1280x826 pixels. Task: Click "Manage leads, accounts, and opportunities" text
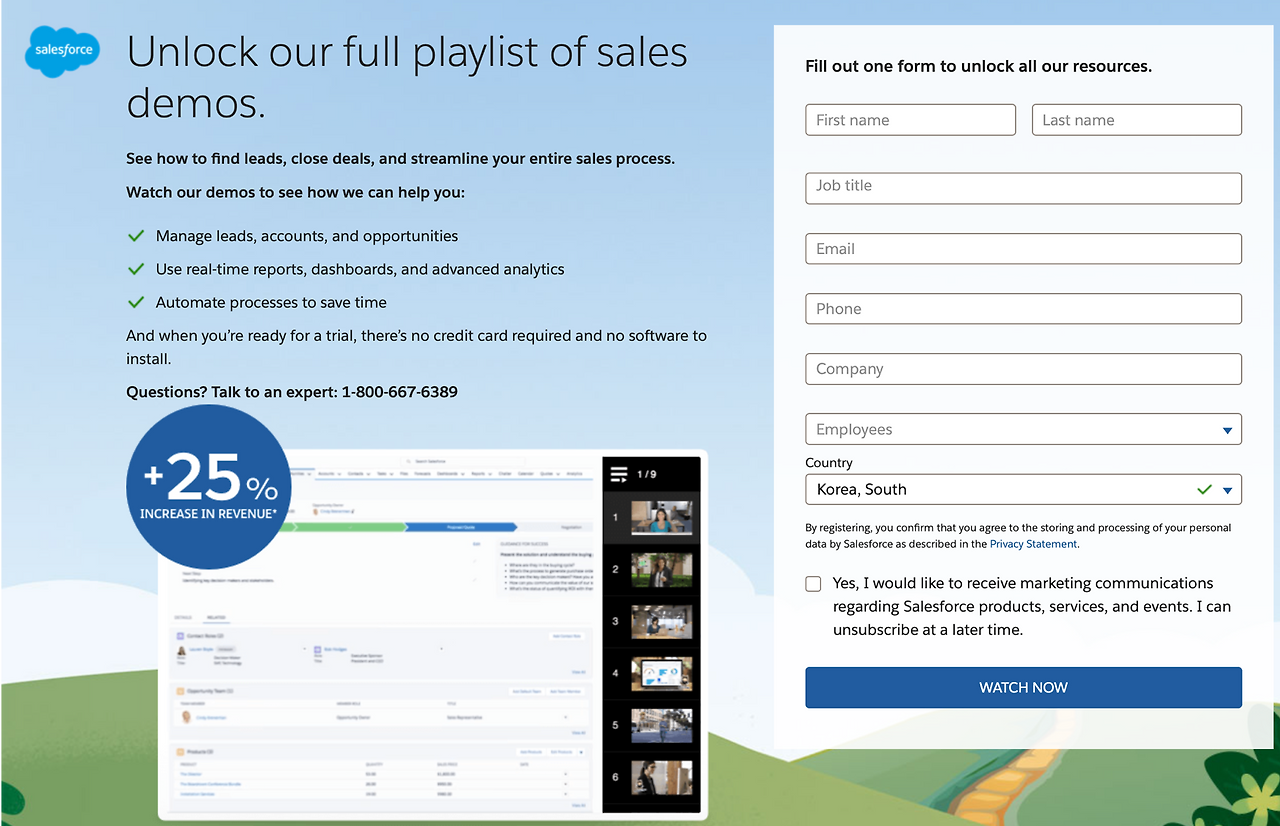coord(307,237)
